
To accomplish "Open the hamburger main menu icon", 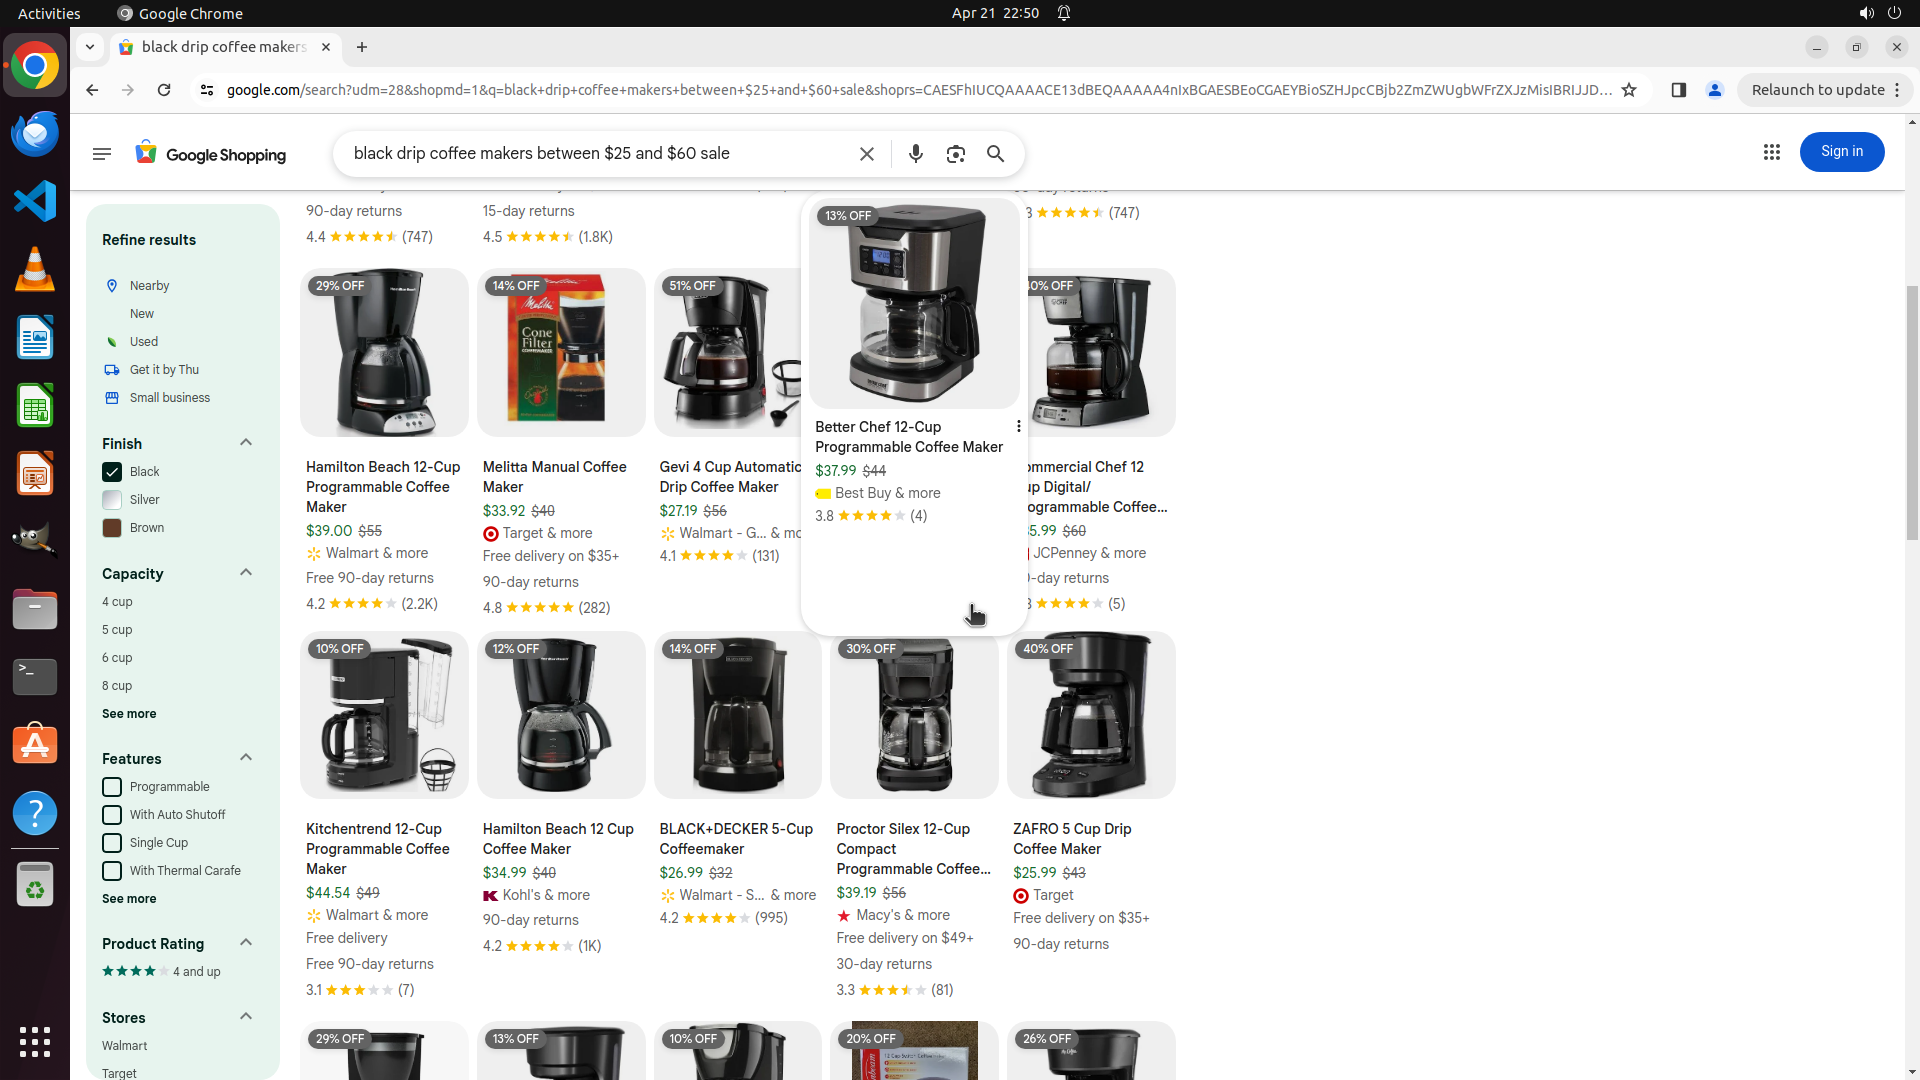I will (x=102, y=154).
